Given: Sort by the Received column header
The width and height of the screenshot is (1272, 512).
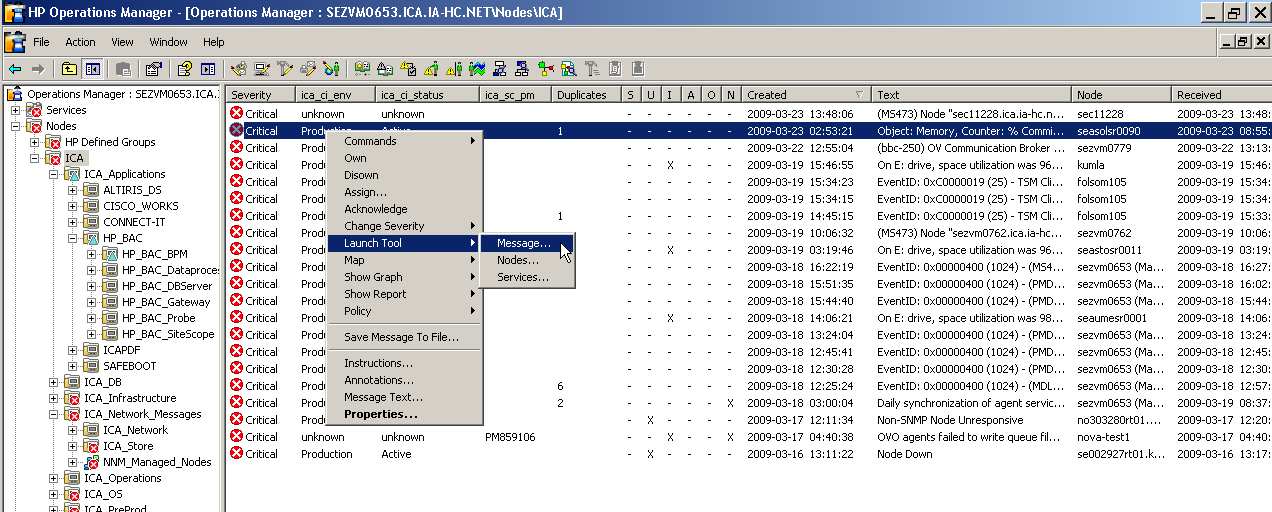Looking at the screenshot, I should (1222, 95).
